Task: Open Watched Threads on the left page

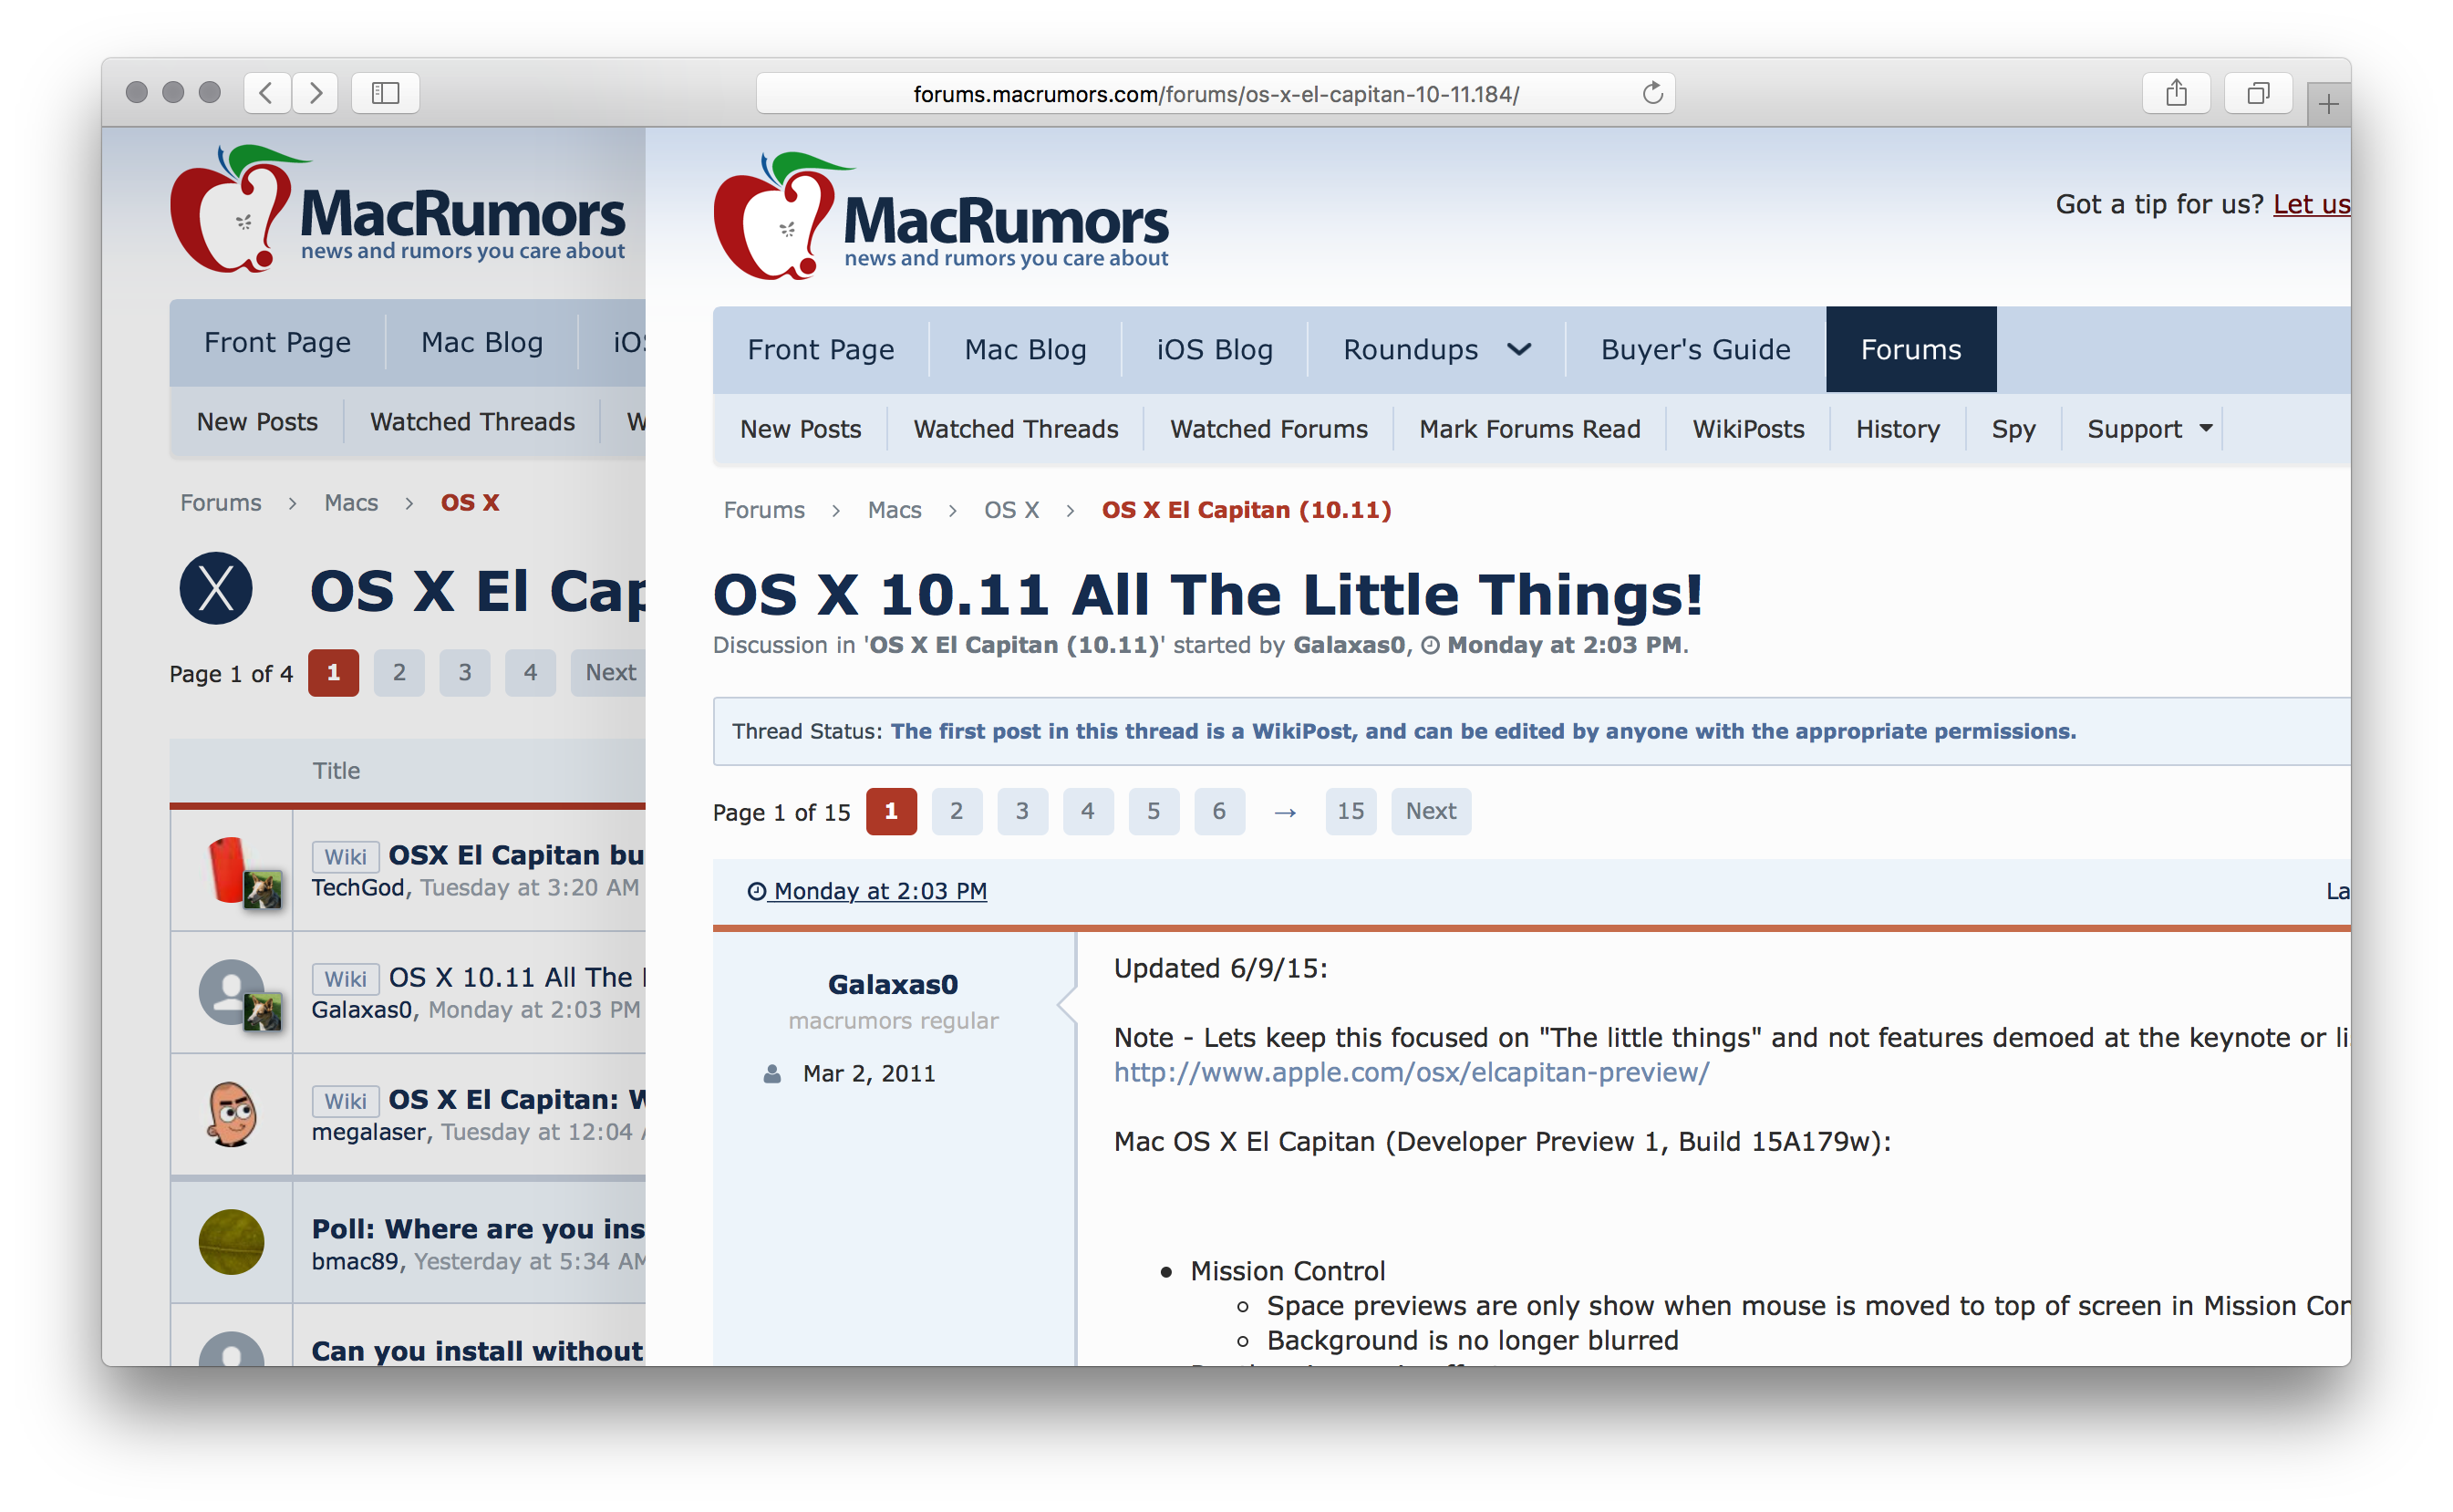Action: (x=472, y=422)
